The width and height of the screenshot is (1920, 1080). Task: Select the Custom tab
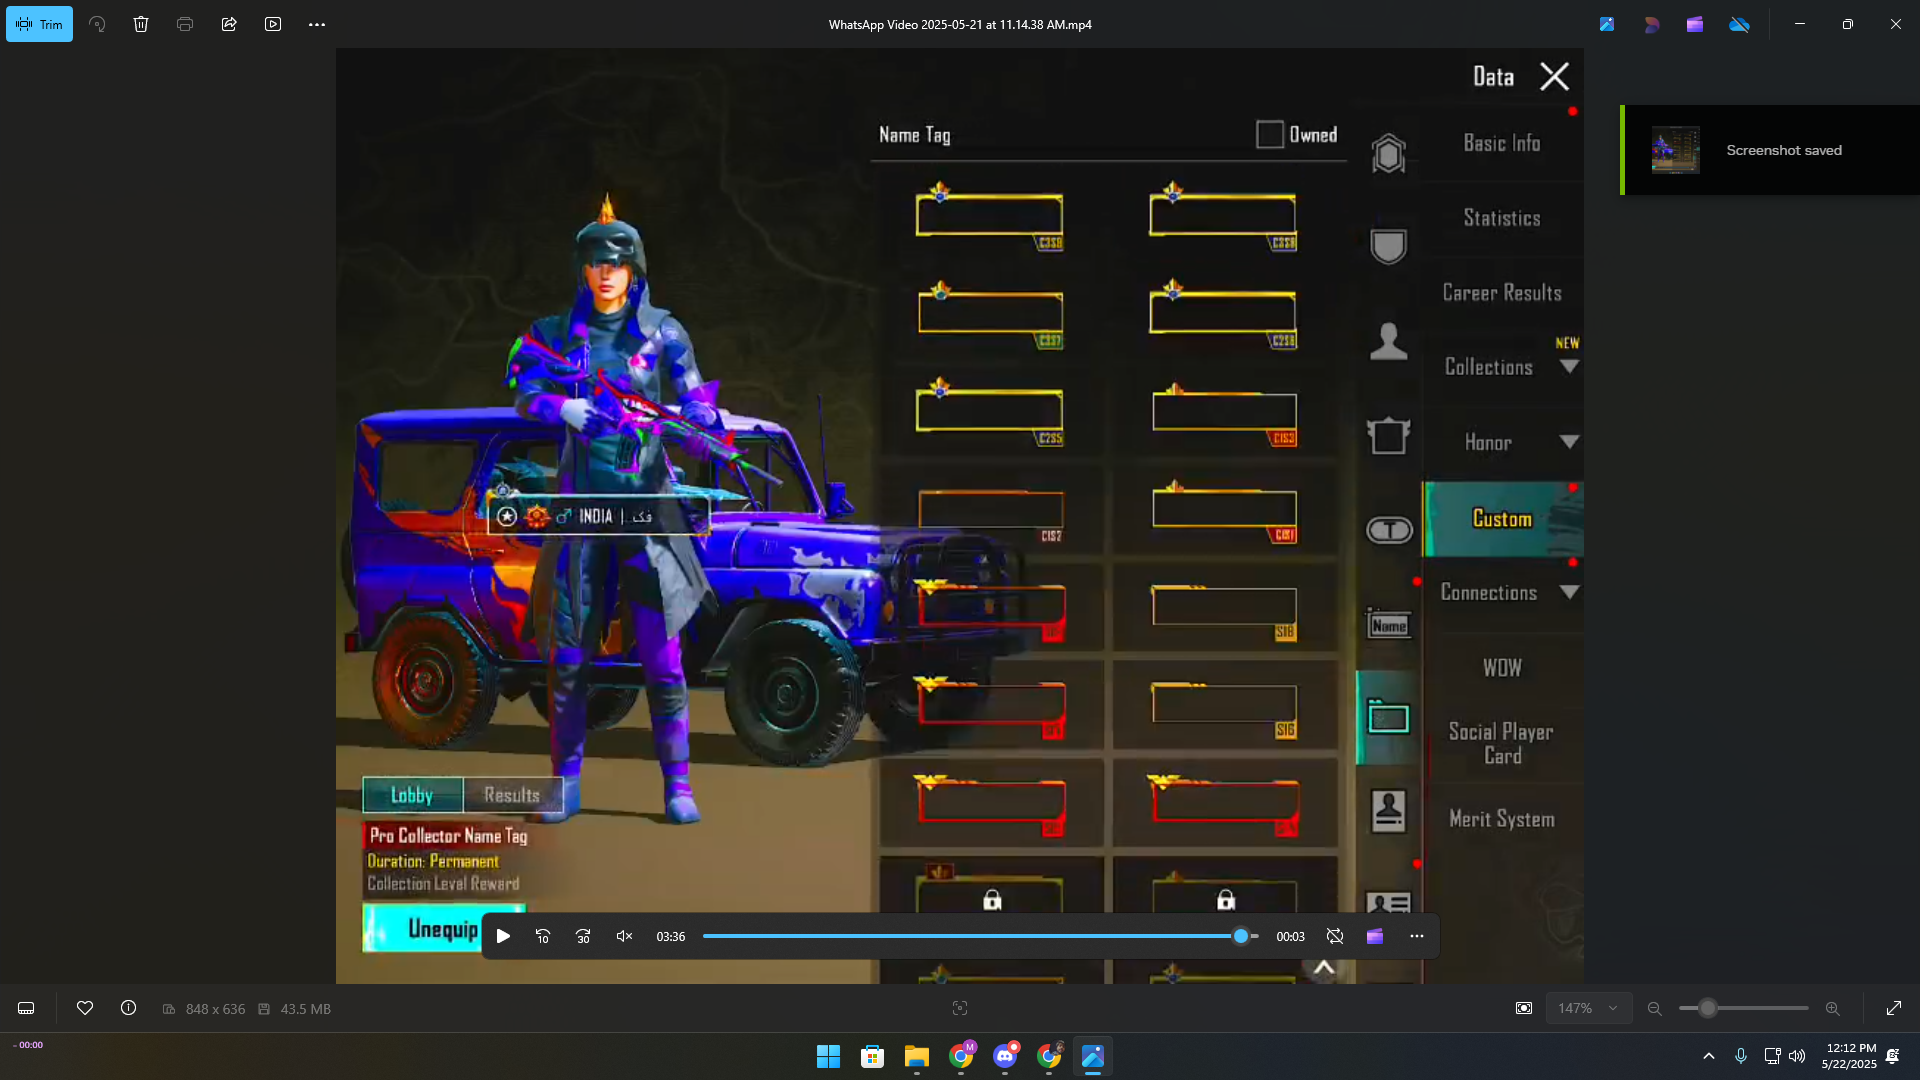(1502, 519)
